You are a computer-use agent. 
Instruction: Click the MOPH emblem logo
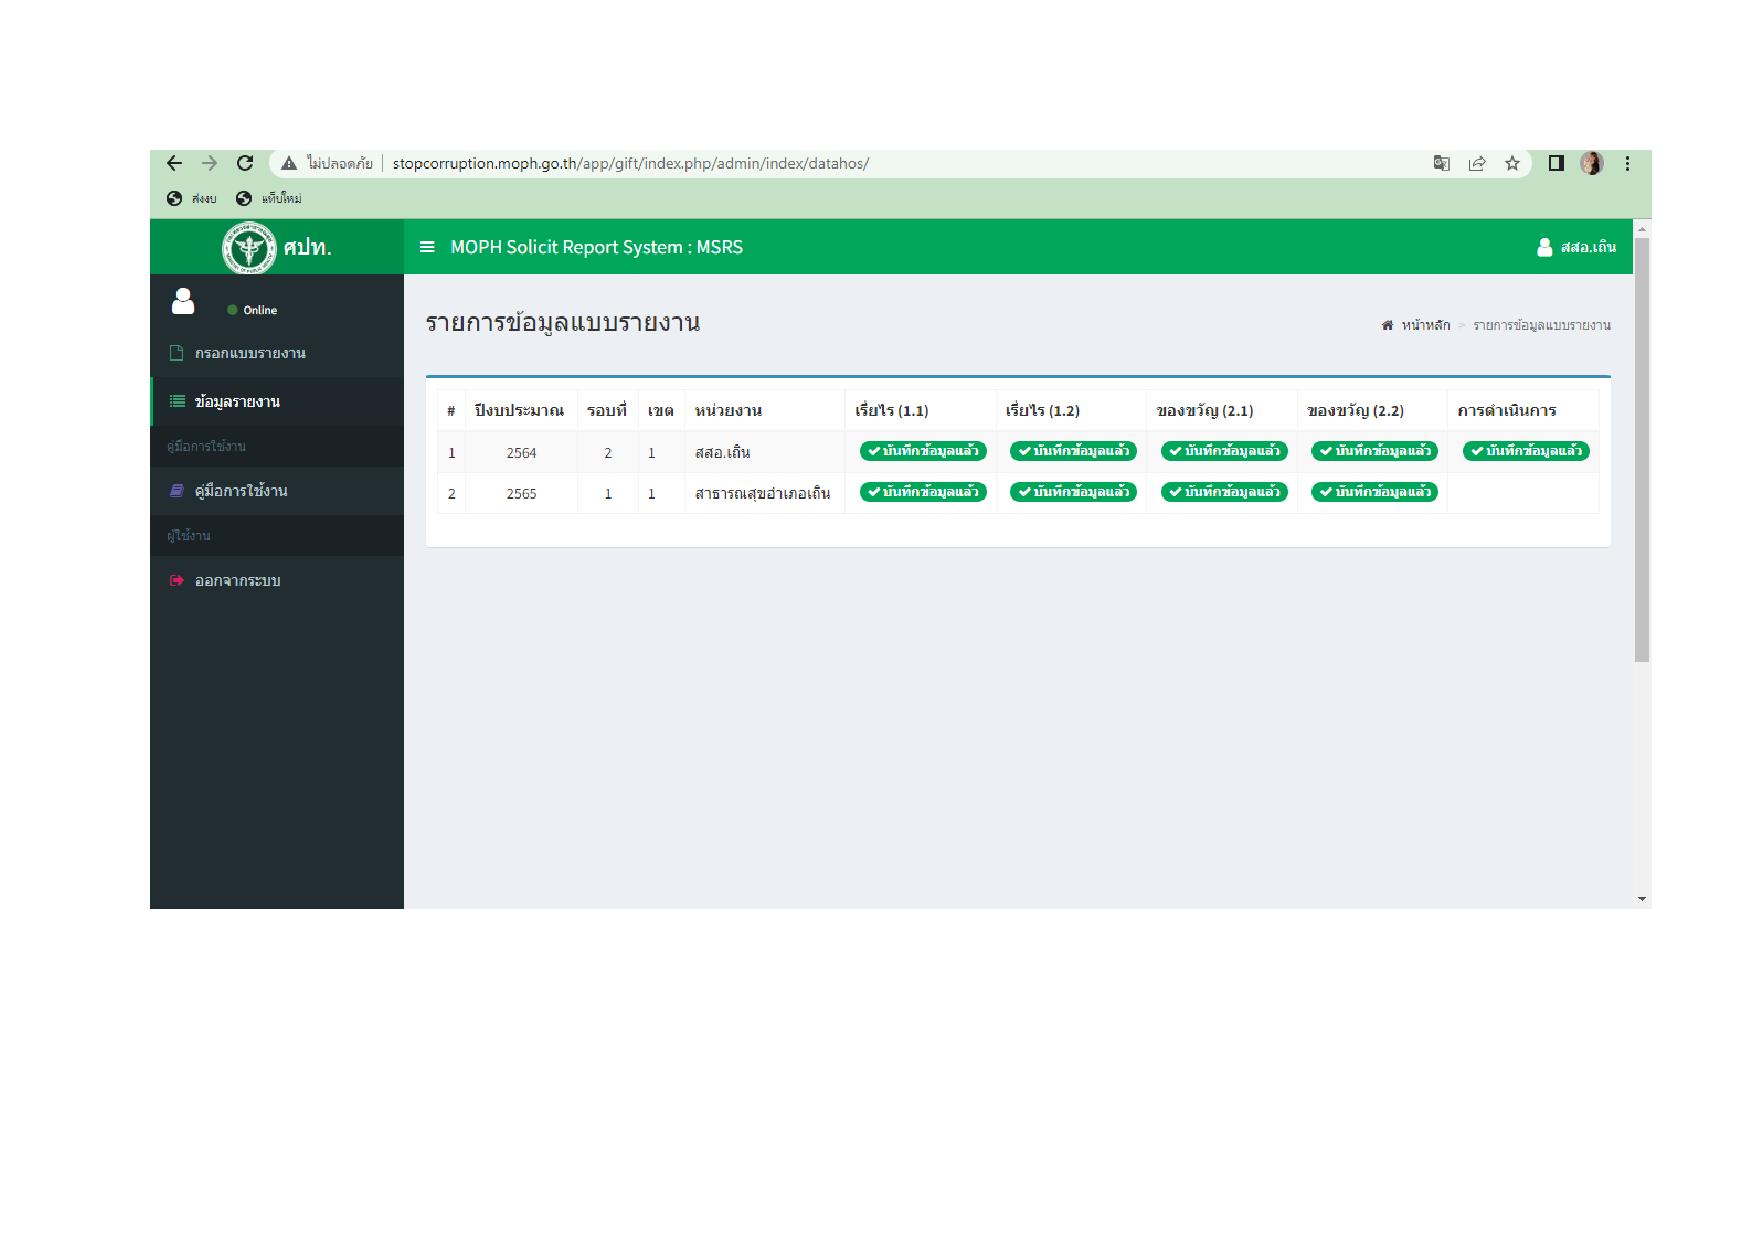[x=249, y=247]
